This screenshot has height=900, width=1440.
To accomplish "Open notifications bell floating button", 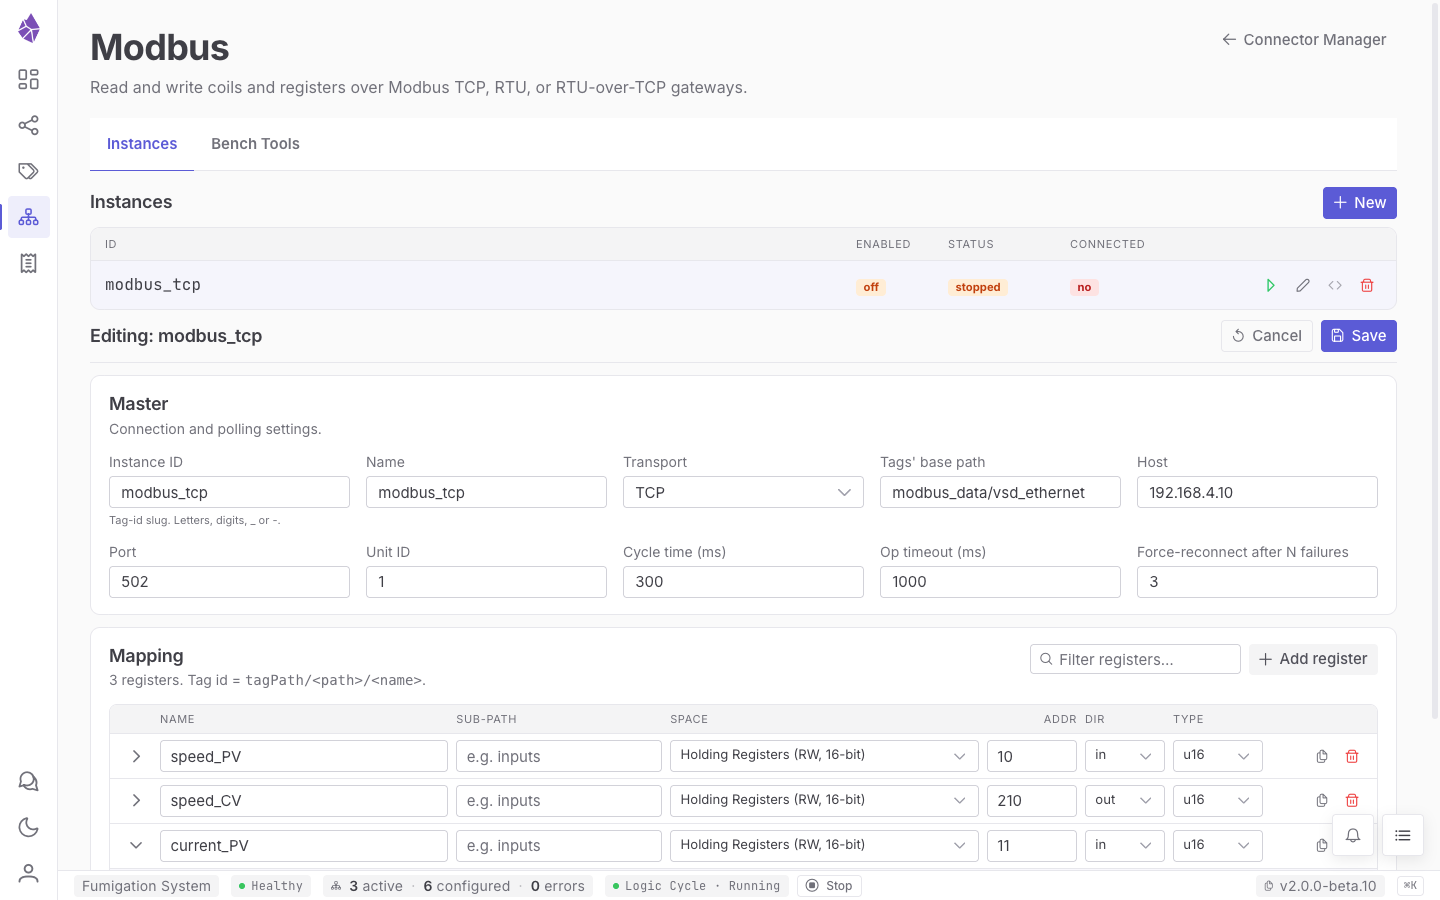I will pos(1353,835).
